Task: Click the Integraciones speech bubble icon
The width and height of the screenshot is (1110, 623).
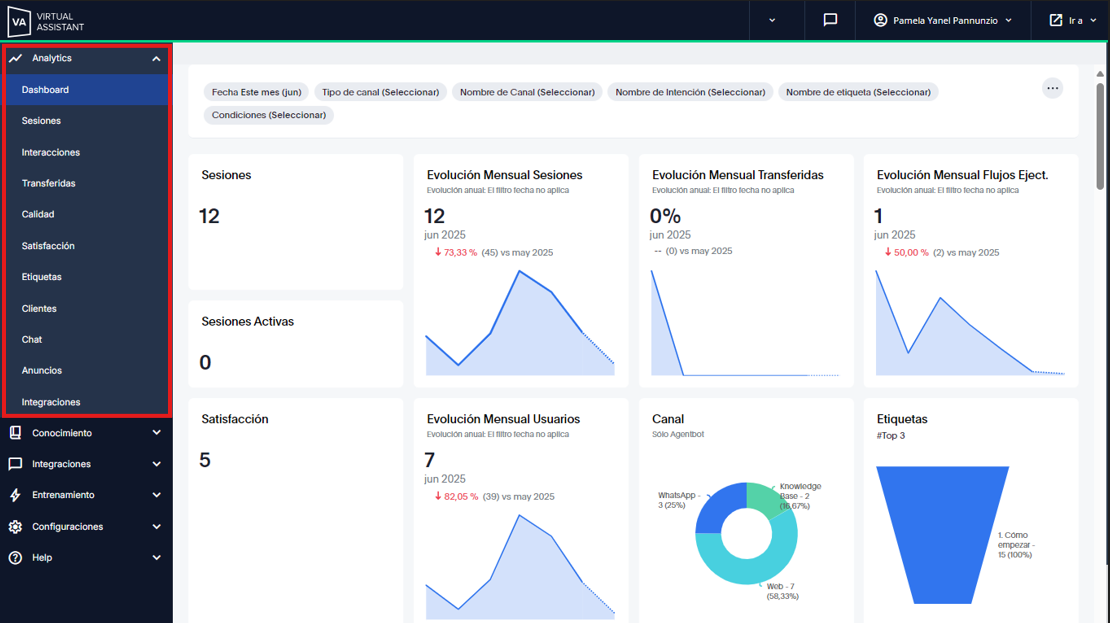Action: point(16,464)
